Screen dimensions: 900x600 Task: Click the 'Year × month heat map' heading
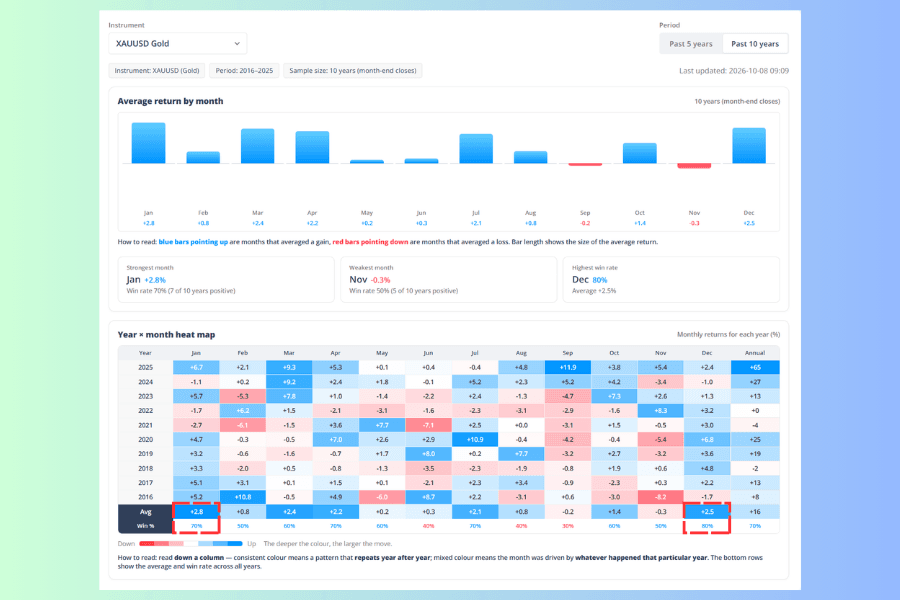(x=166, y=335)
